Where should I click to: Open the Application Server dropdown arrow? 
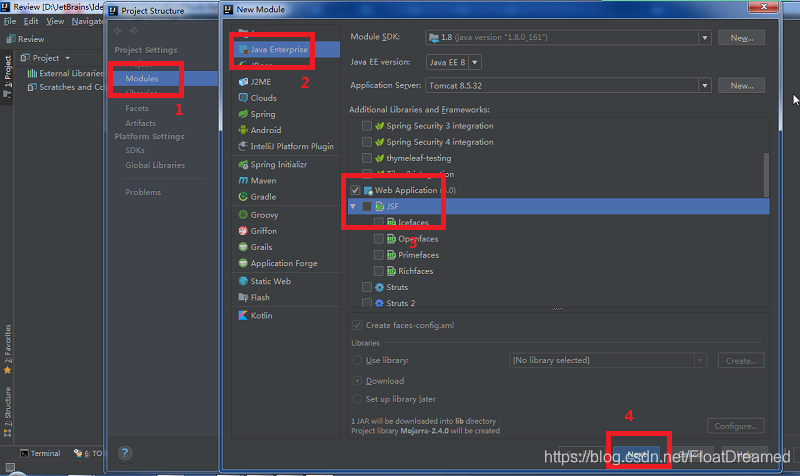click(705, 85)
